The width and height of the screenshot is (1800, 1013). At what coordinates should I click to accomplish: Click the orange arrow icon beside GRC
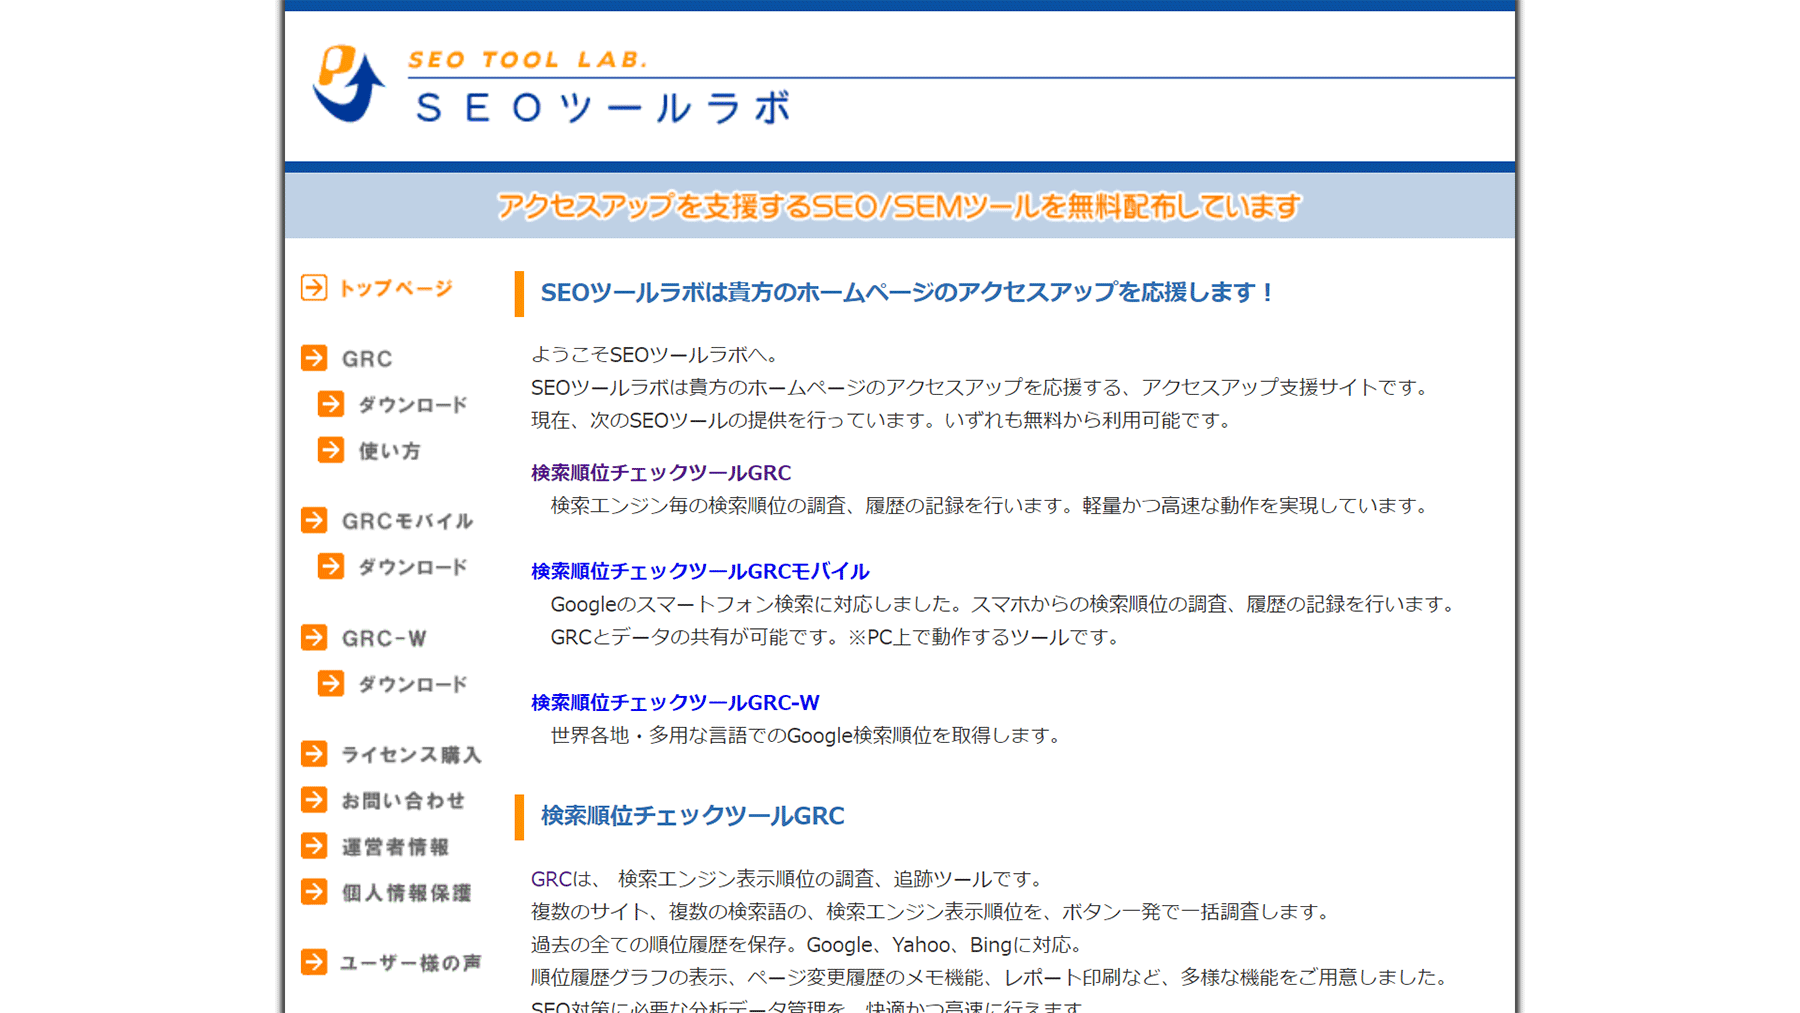coord(314,358)
